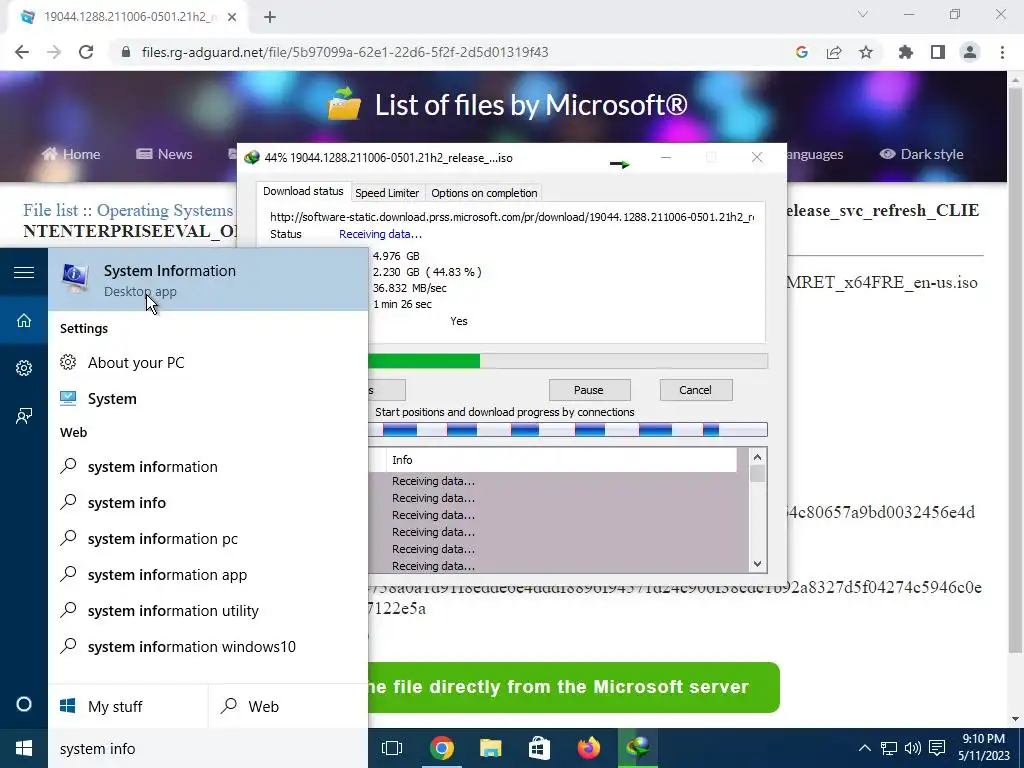Search web for system information pc
This screenshot has height=768, width=1024.
click(208, 539)
